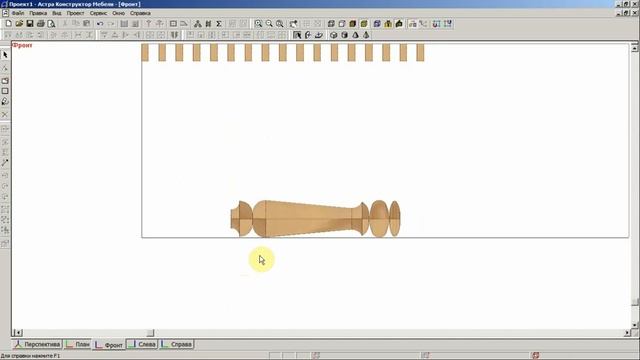Click the black house icon
Screen dimensions: 640x360
[399, 24]
